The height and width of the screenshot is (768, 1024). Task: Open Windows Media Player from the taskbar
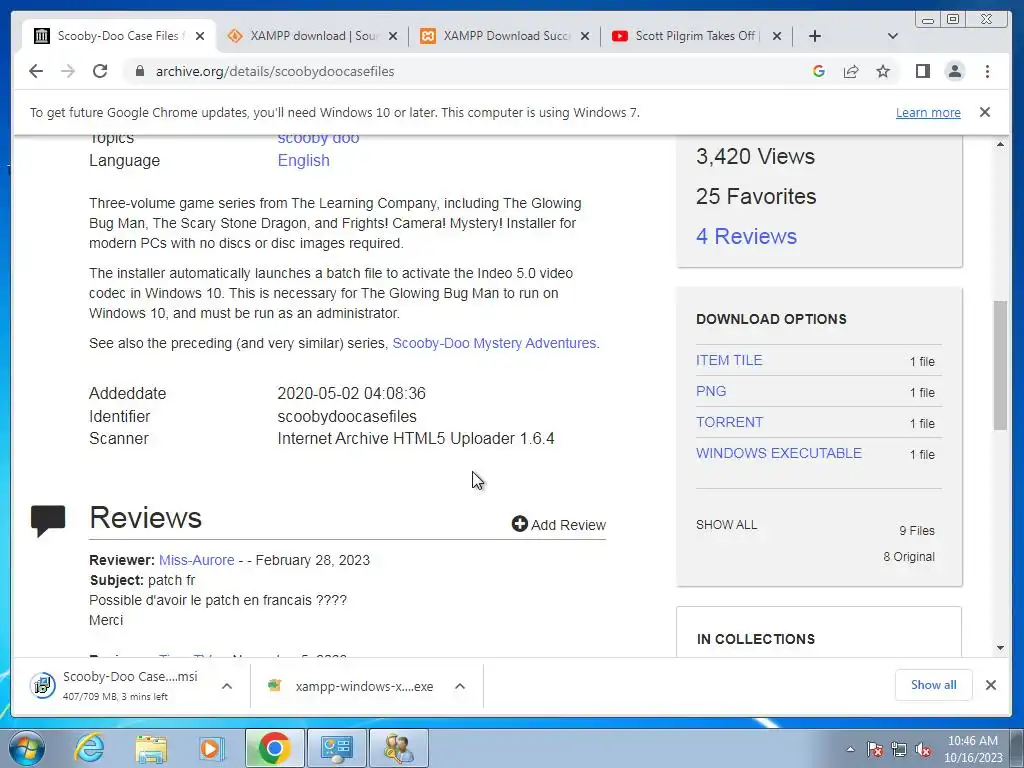coord(211,748)
